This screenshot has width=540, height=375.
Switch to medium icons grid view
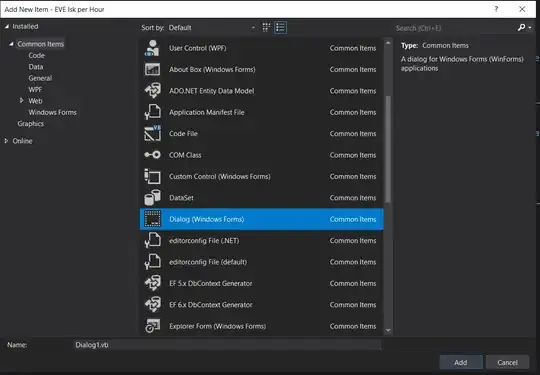coord(266,28)
